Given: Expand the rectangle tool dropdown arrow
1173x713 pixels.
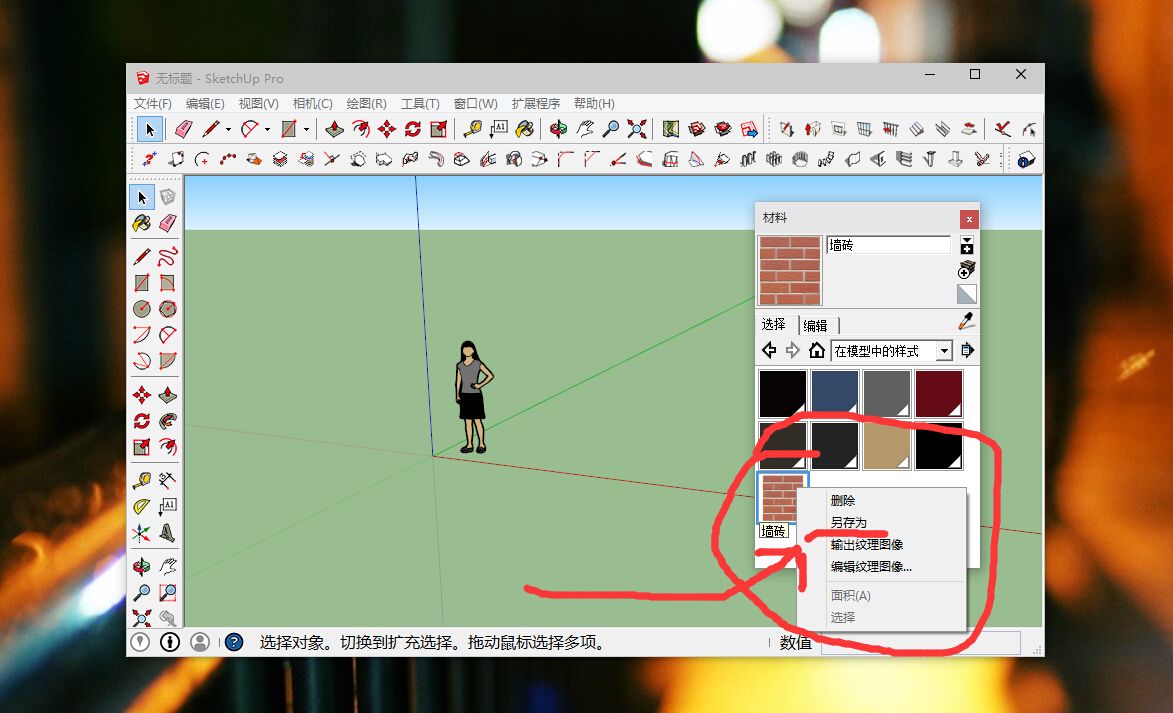Looking at the screenshot, I should 307,129.
